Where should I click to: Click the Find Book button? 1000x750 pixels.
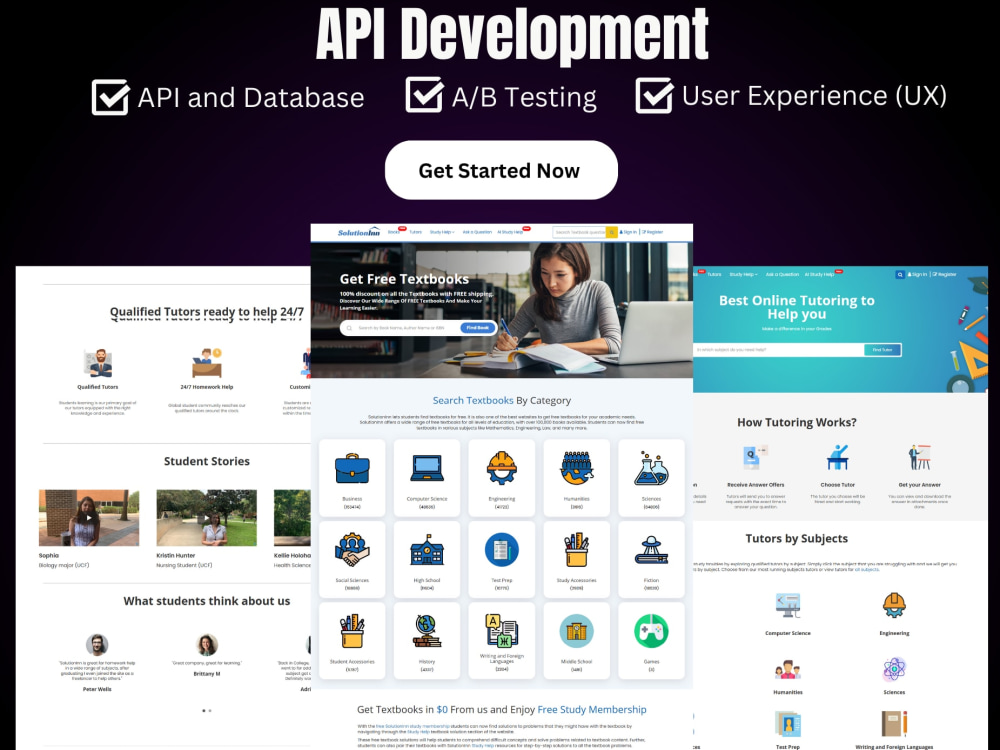click(x=478, y=328)
